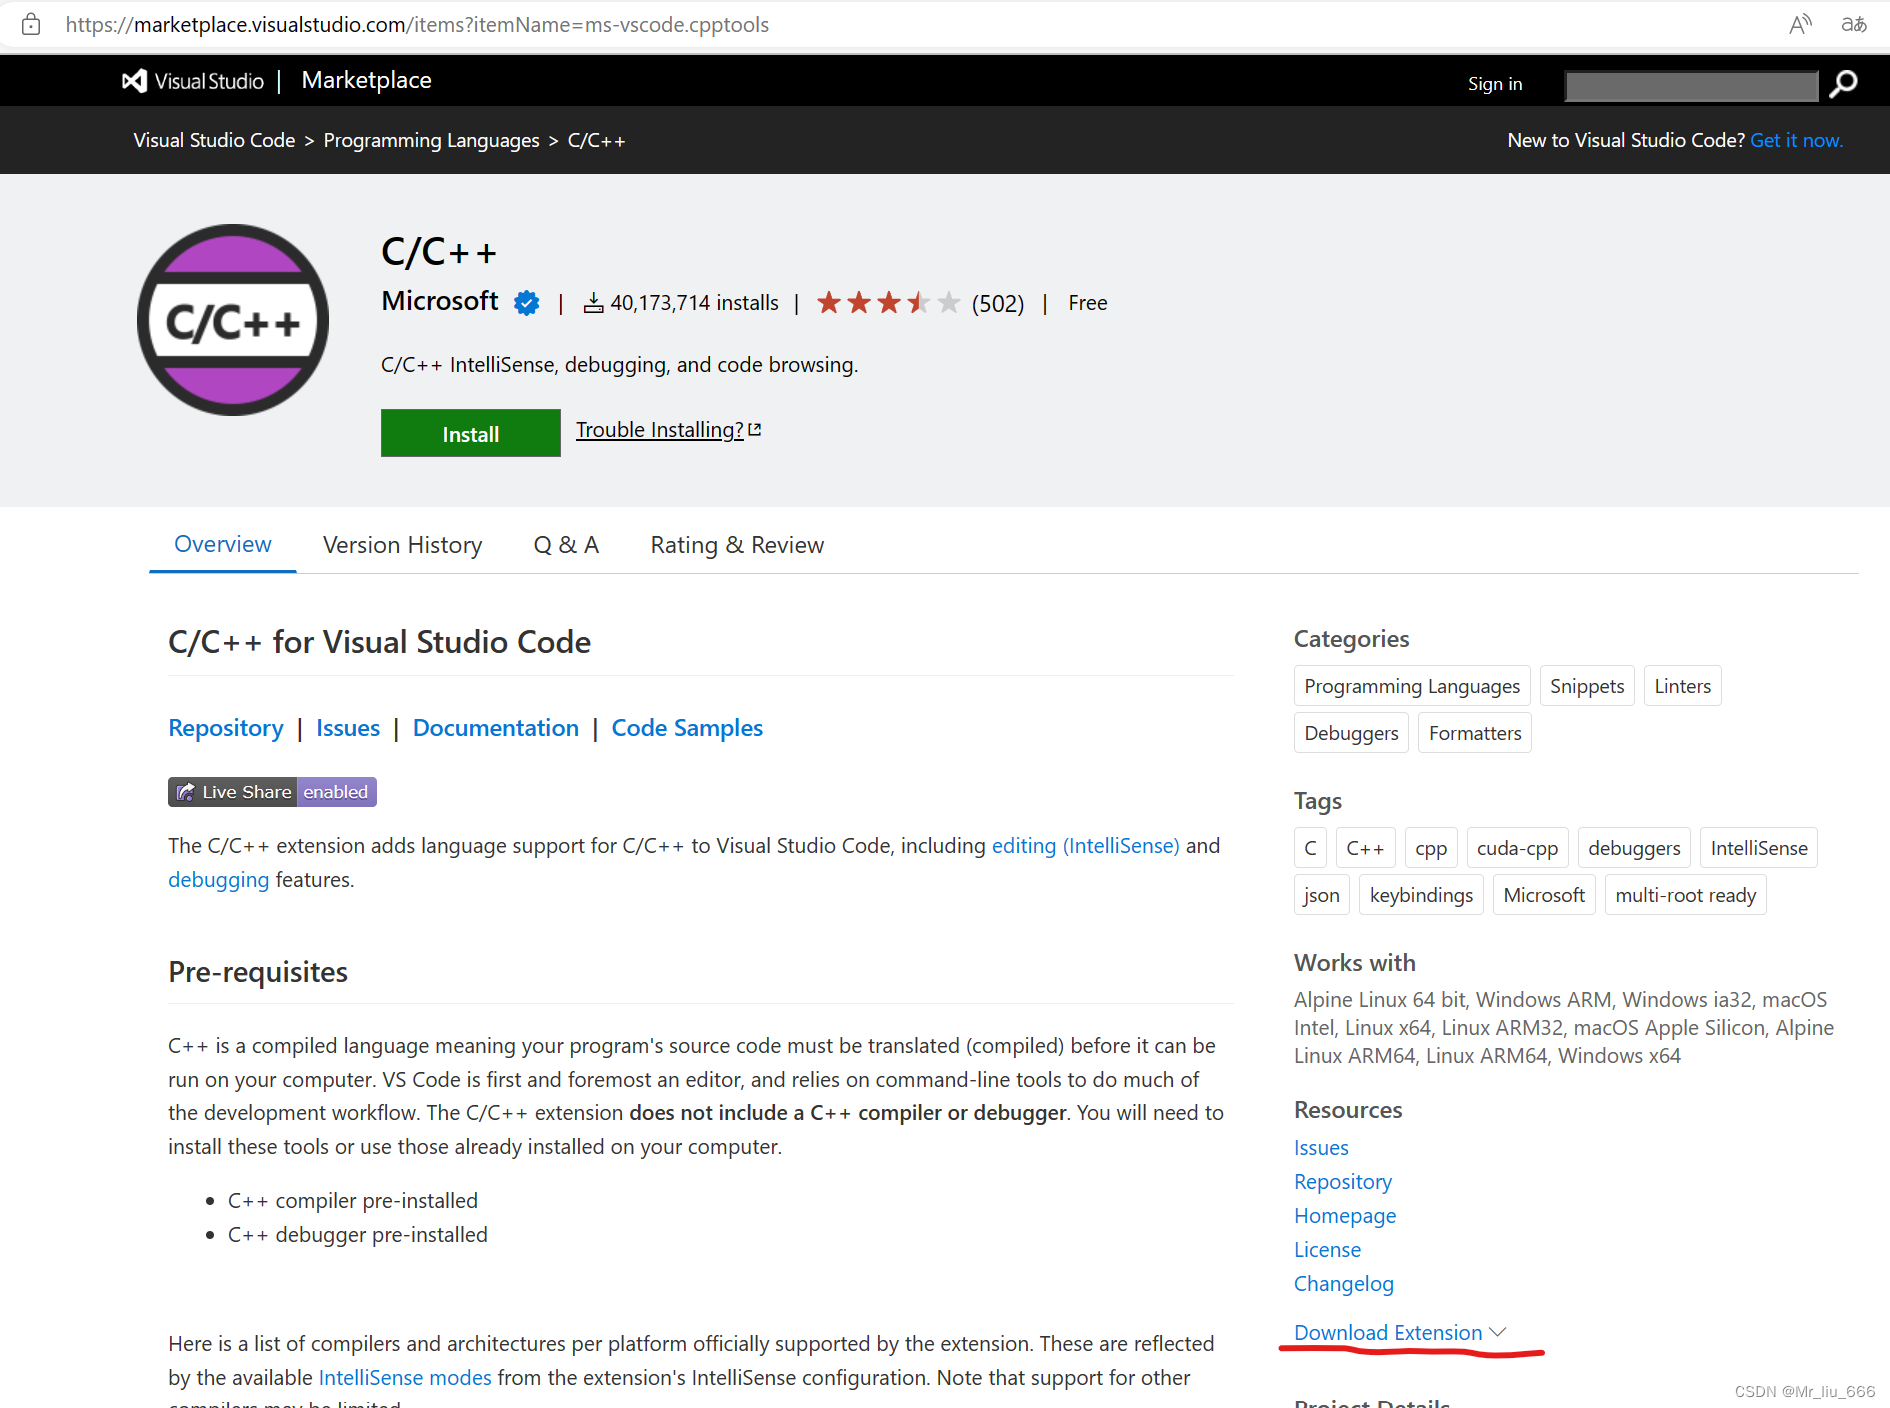Screen dimensions: 1890x1408
Task: Click the green Install button
Action: [470, 433]
